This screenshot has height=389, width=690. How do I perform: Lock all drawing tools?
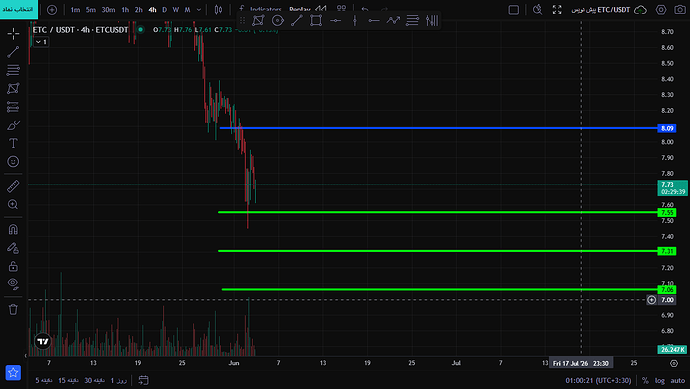tap(13, 266)
